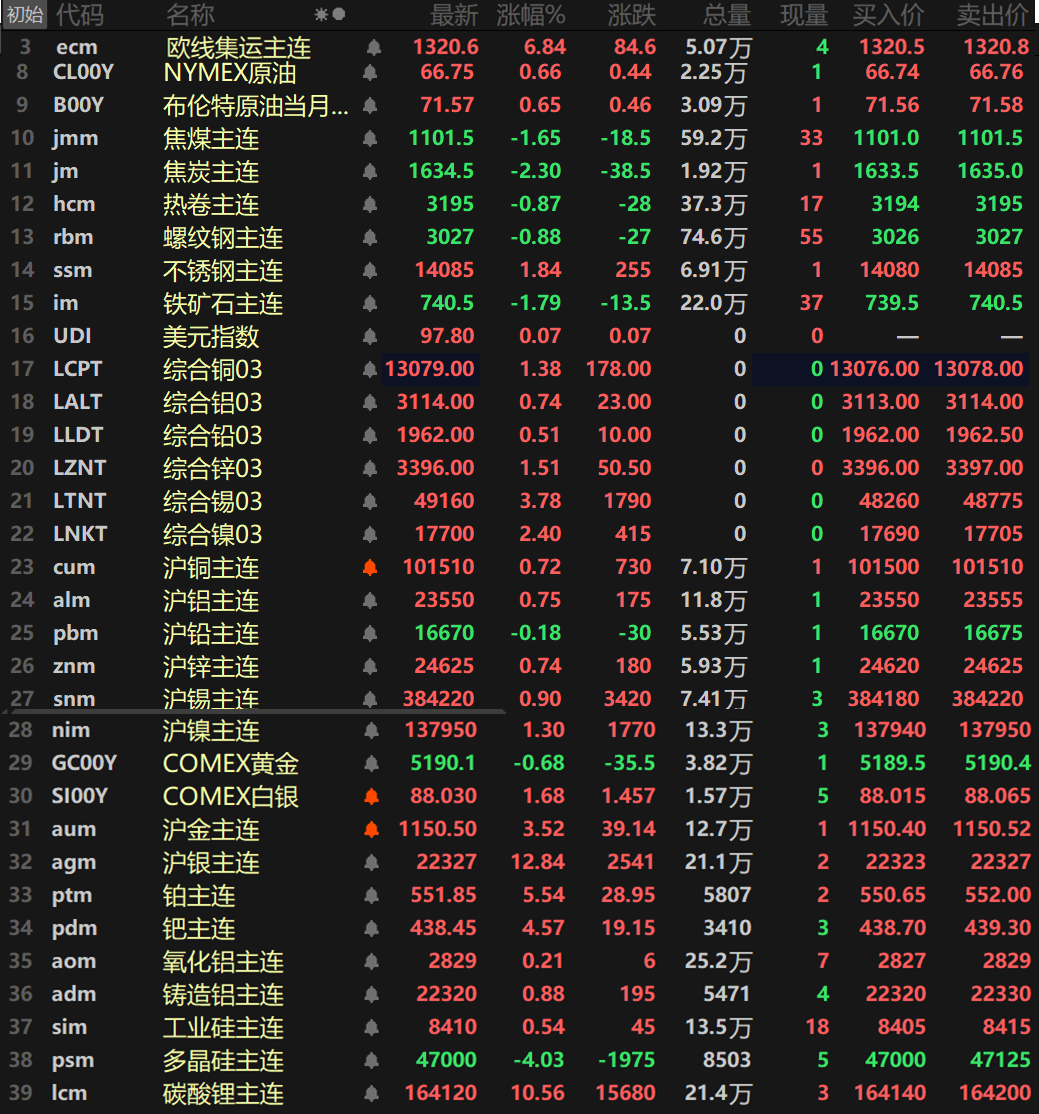Click the alert bell for 焦煤主连
Screen dimensions: 1039x1114
[x=370, y=139]
